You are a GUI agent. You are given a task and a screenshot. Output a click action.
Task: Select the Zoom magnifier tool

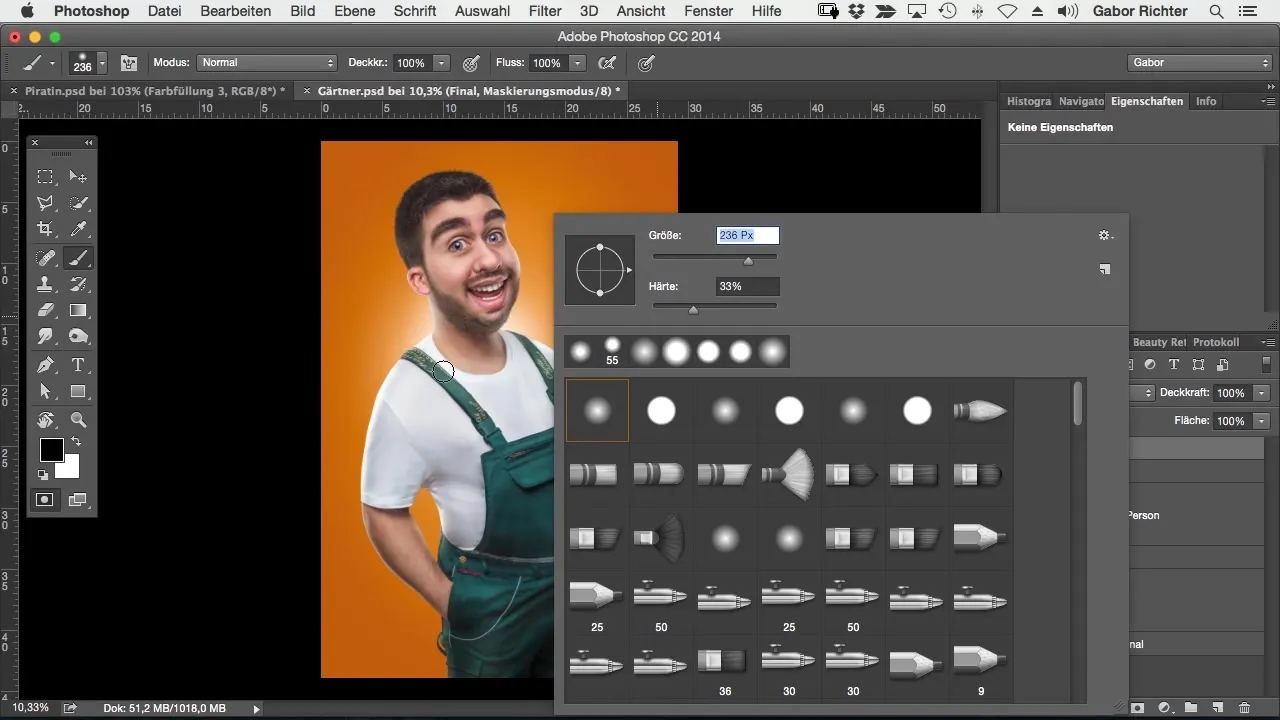pos(78,420)
